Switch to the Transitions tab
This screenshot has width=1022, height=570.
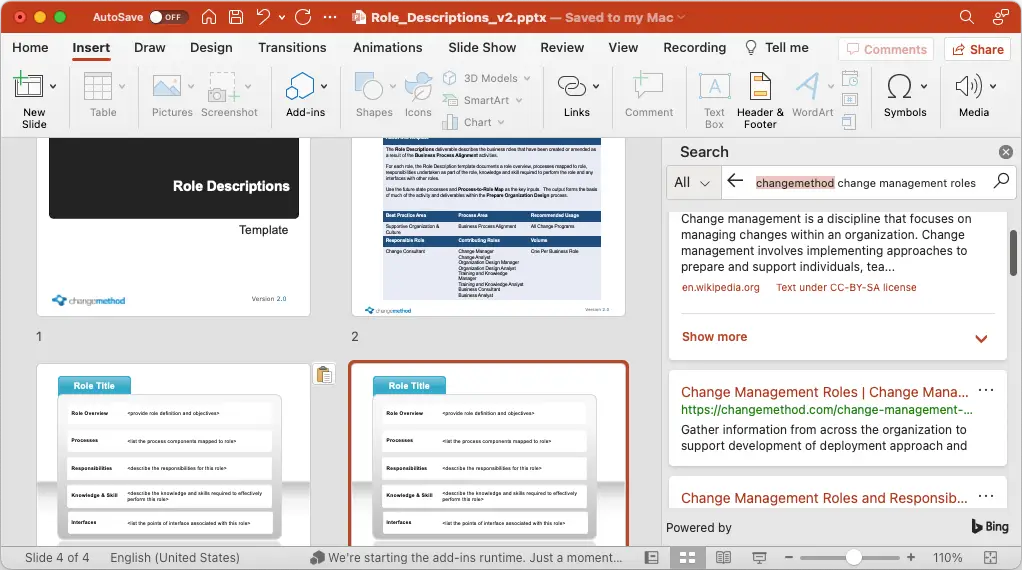(292, 48)
